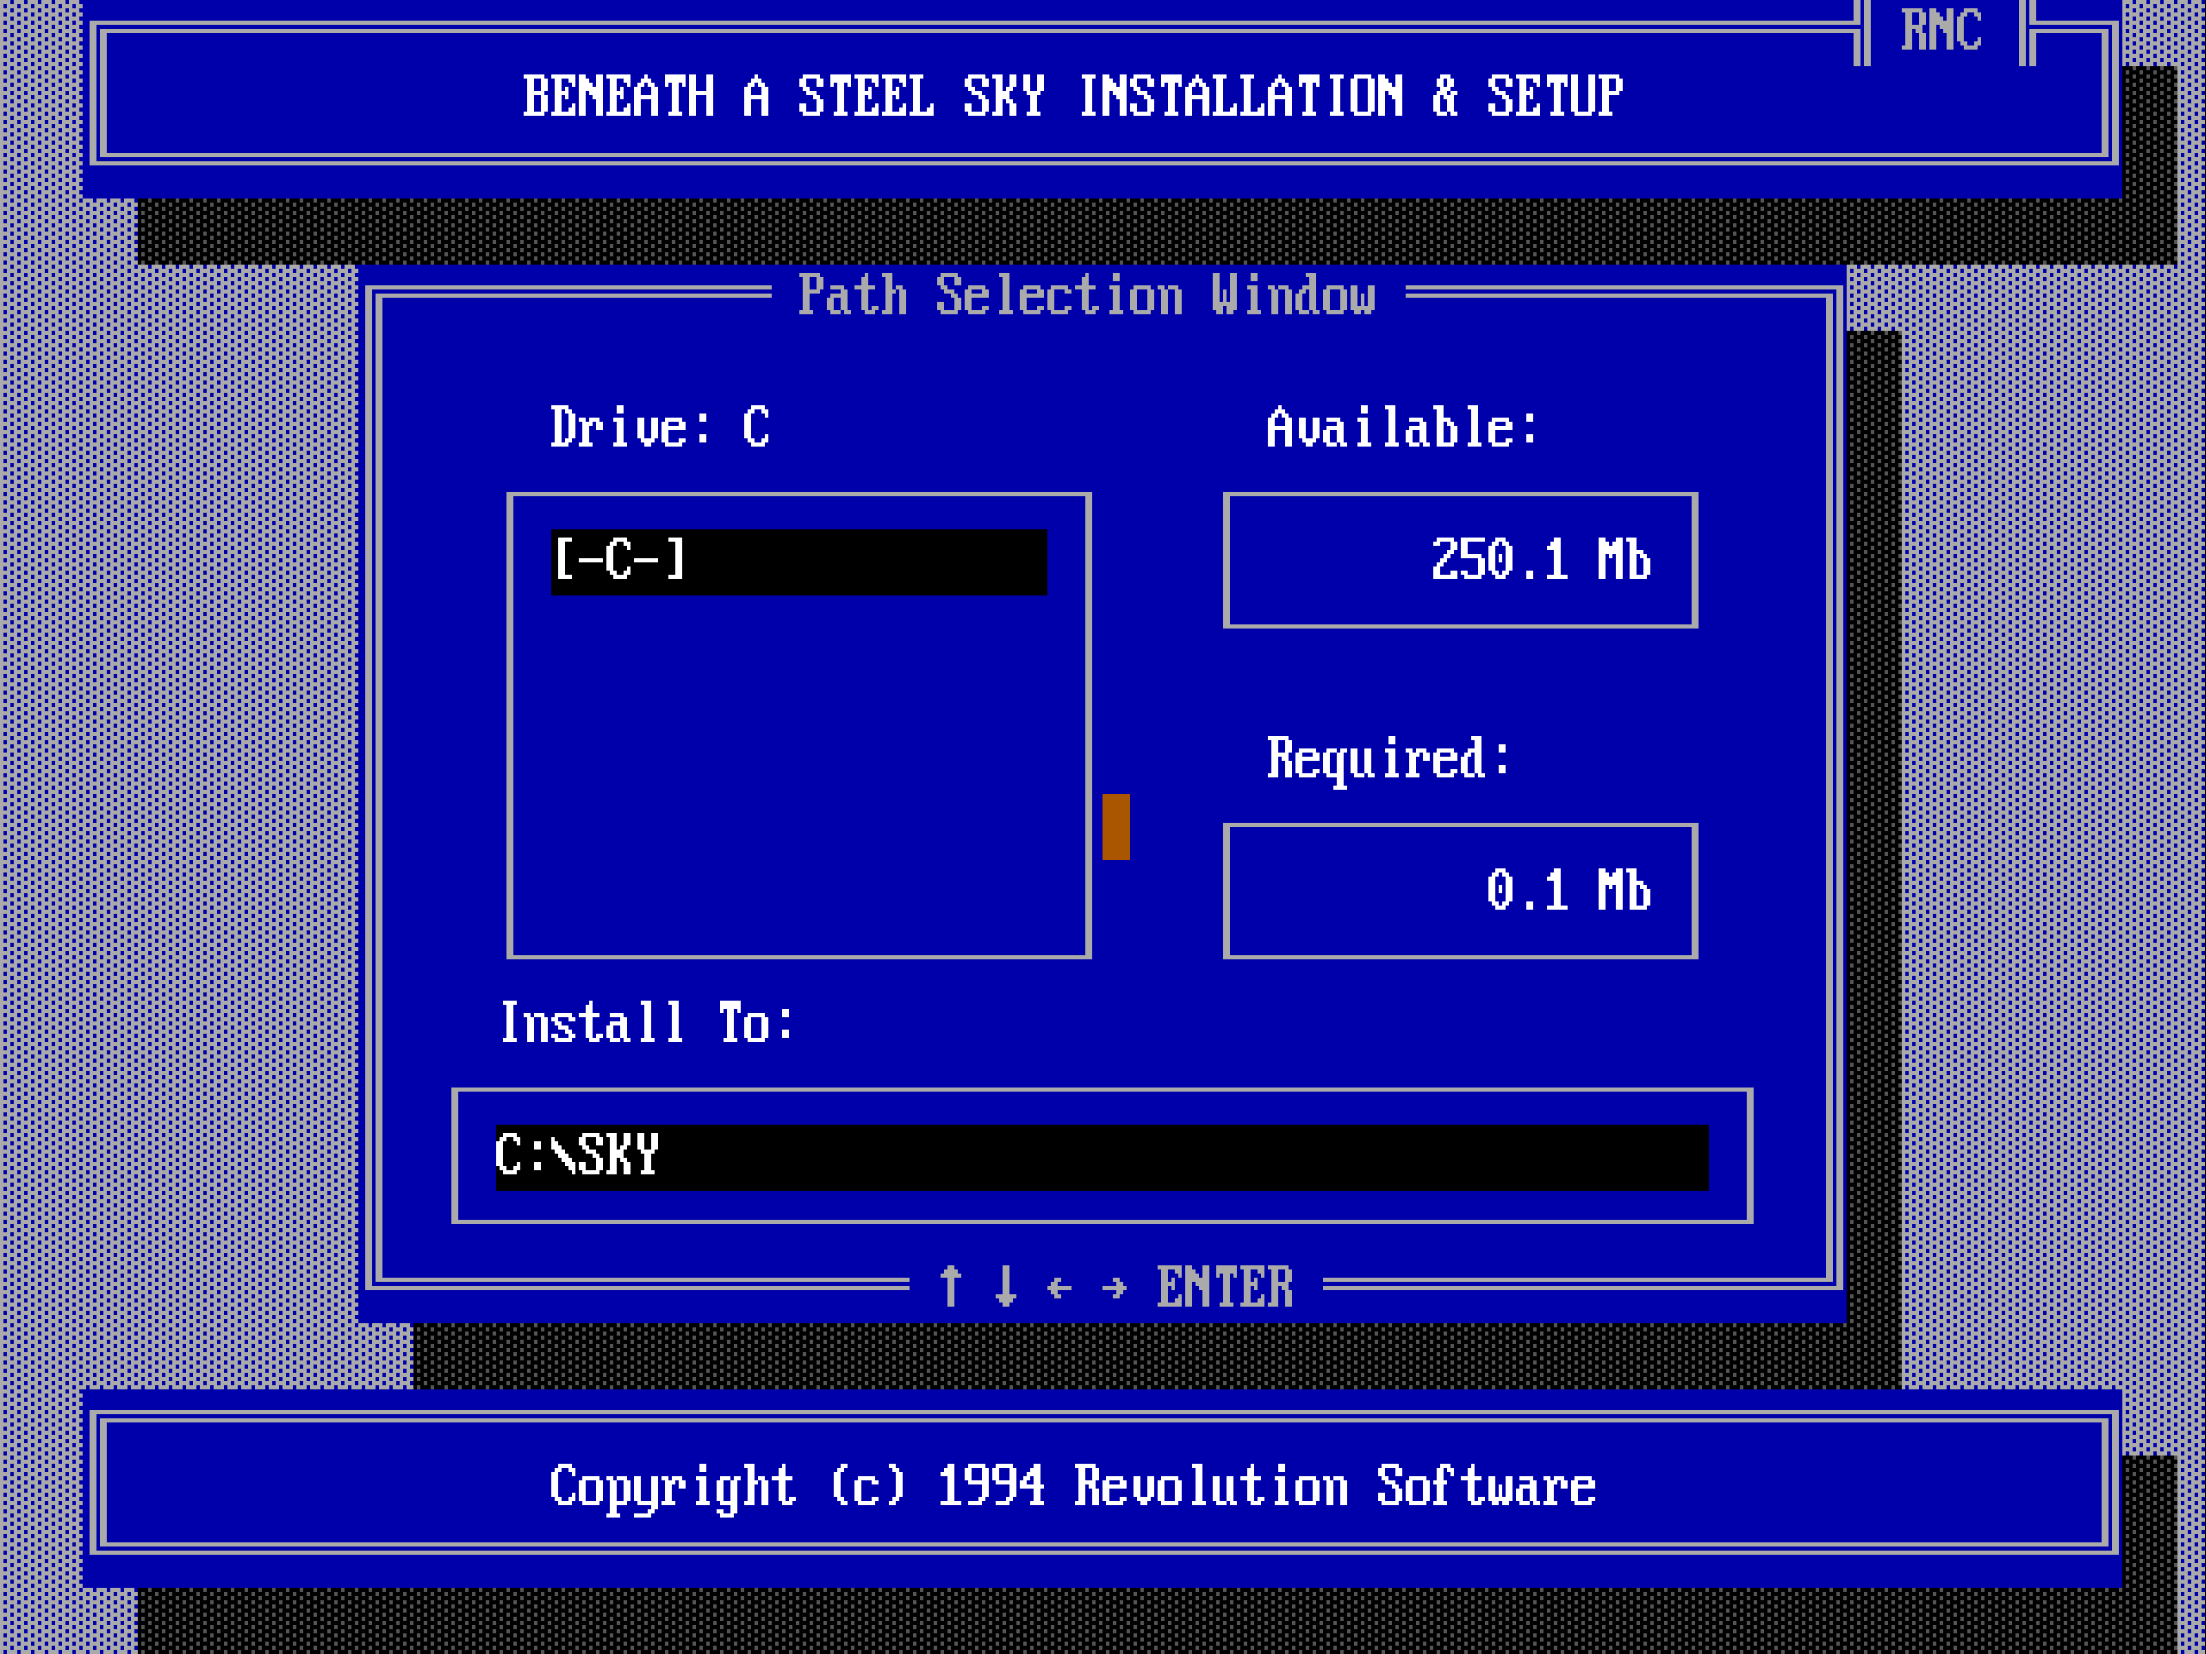2206x1654 pixels.
Task: Click the 0.1 Mb required space value
Action: tap(1567, 891)
